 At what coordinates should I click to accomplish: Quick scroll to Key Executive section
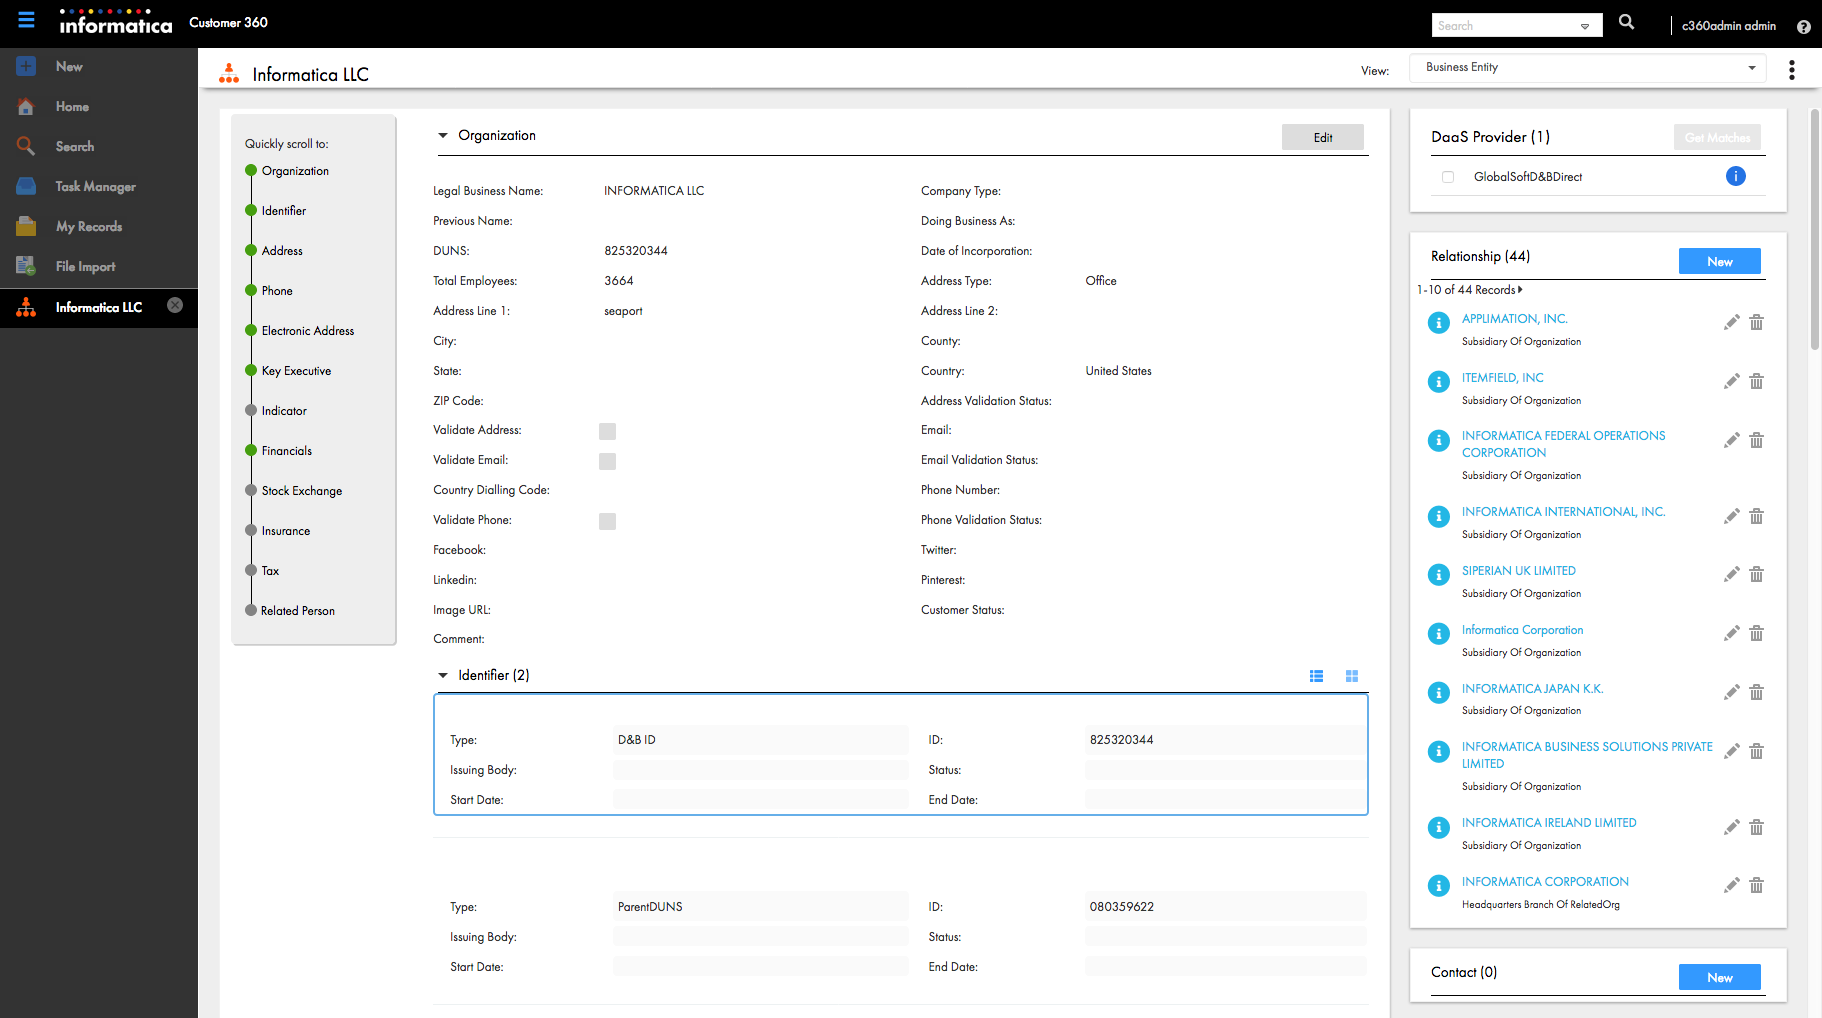click(x=296, y=371)
